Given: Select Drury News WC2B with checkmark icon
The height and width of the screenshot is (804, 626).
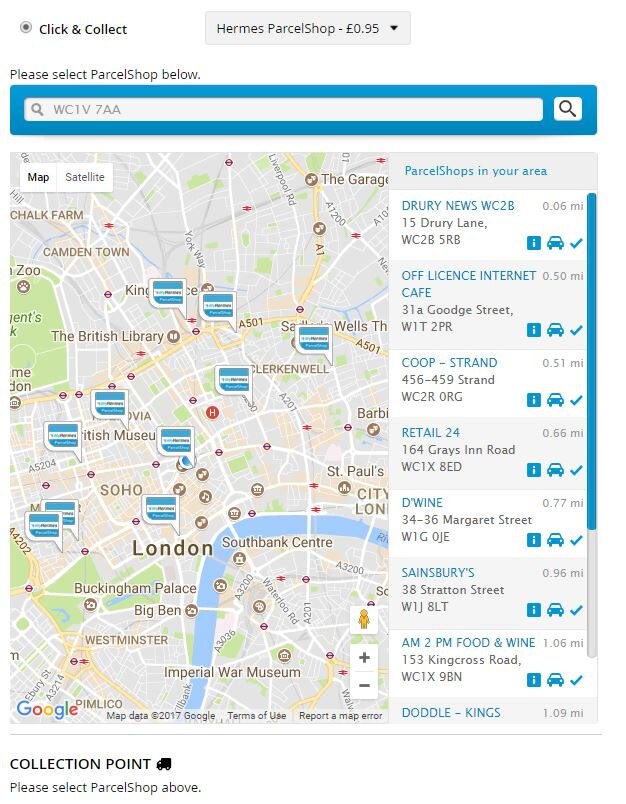Looking at the screenshot, I should coord(576,243).
